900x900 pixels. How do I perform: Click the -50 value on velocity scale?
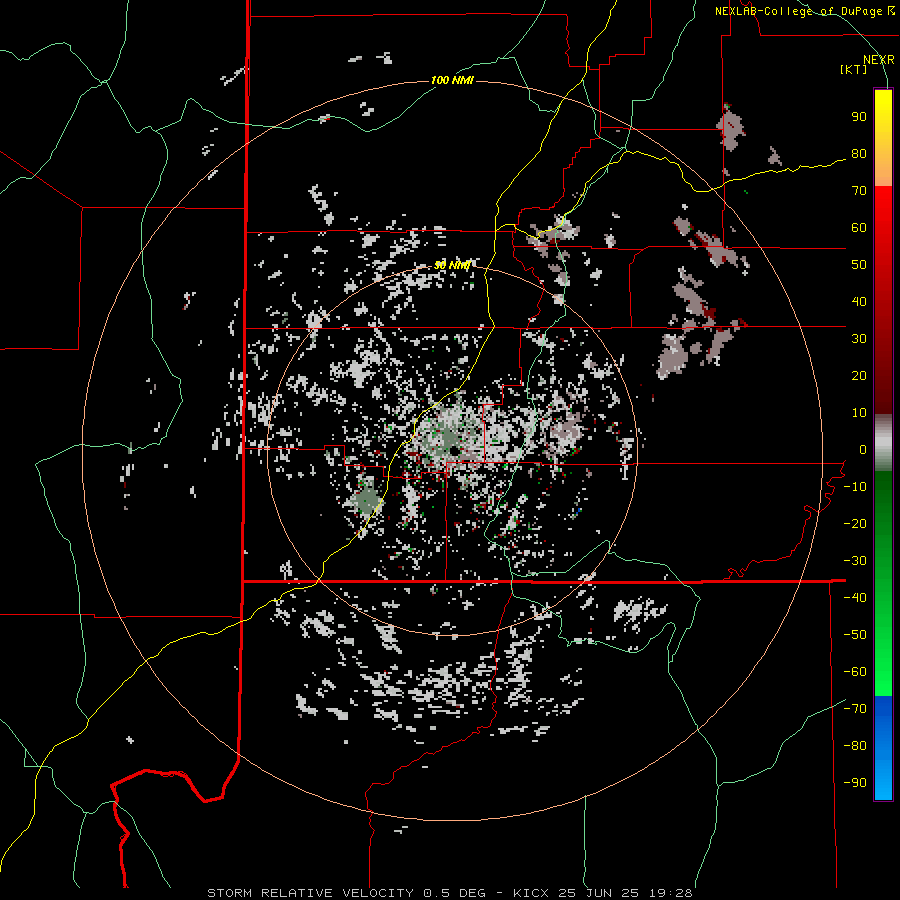[855, 635]
